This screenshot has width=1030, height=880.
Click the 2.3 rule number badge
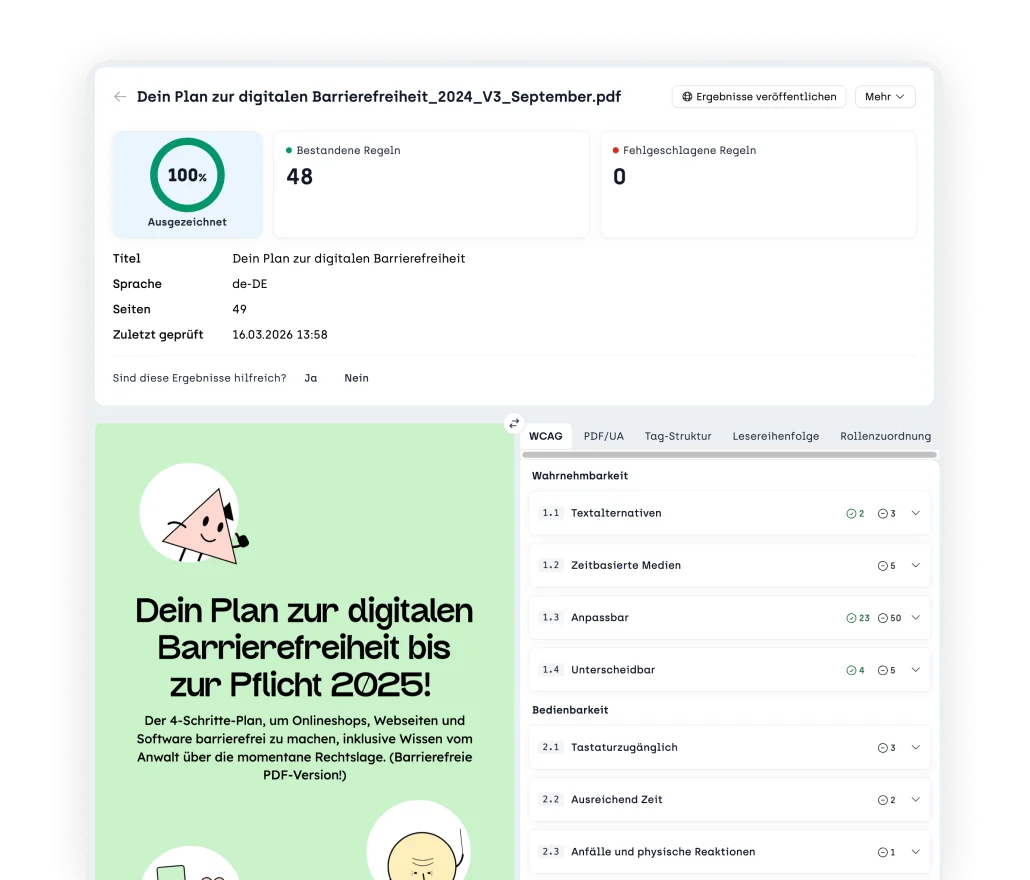[x=550, y=852]
